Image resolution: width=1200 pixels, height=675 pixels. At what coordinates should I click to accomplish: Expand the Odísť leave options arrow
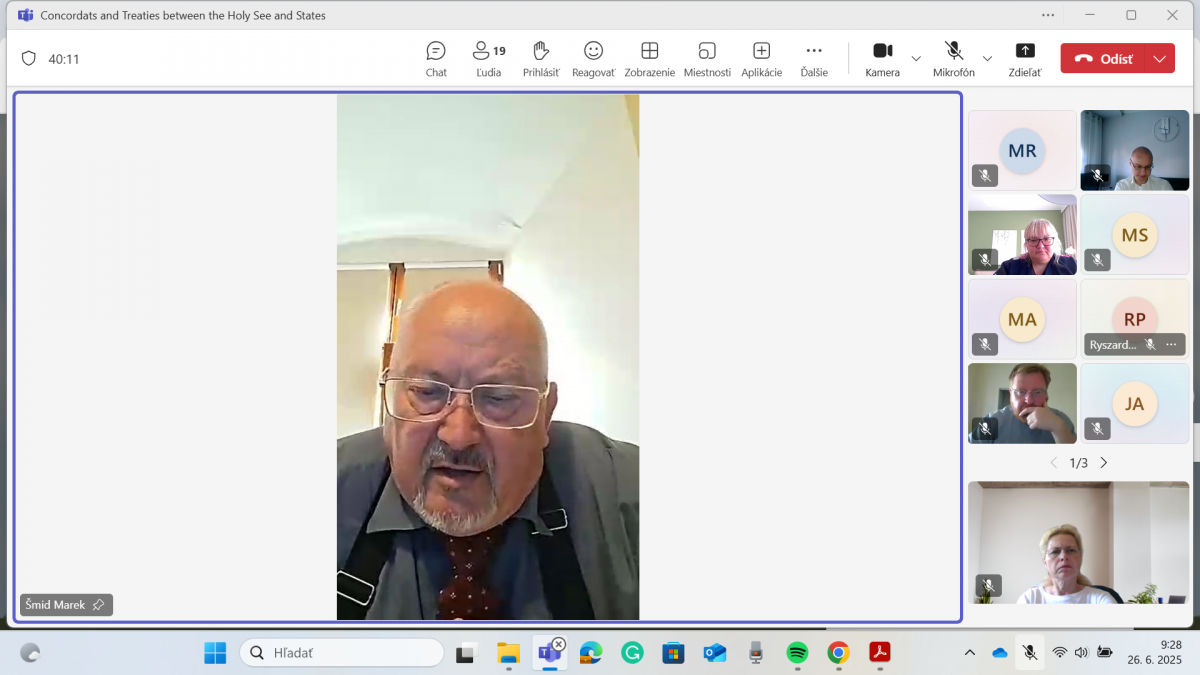click(1160, 59)
